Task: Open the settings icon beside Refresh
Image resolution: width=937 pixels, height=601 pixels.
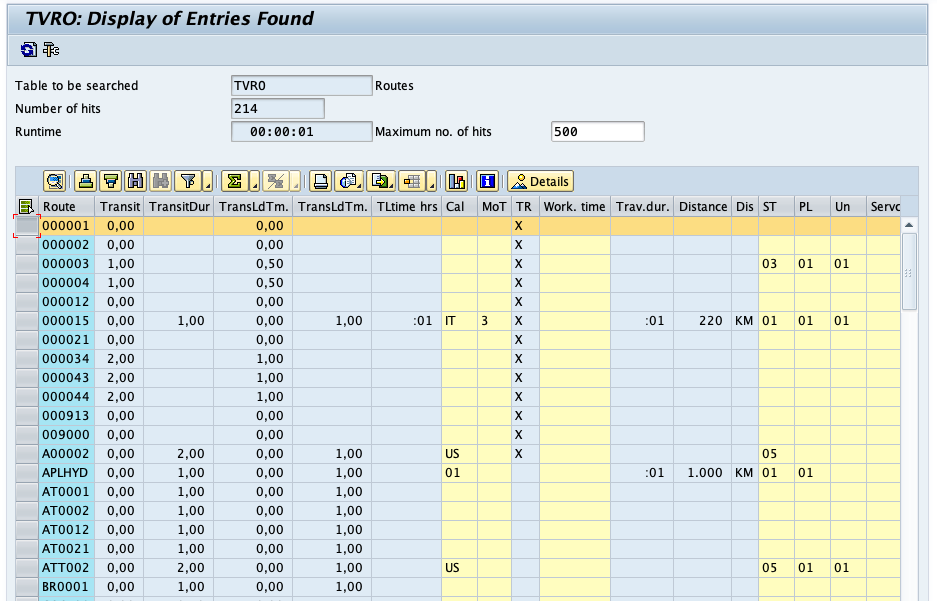Action: click(x=51, y=50)
